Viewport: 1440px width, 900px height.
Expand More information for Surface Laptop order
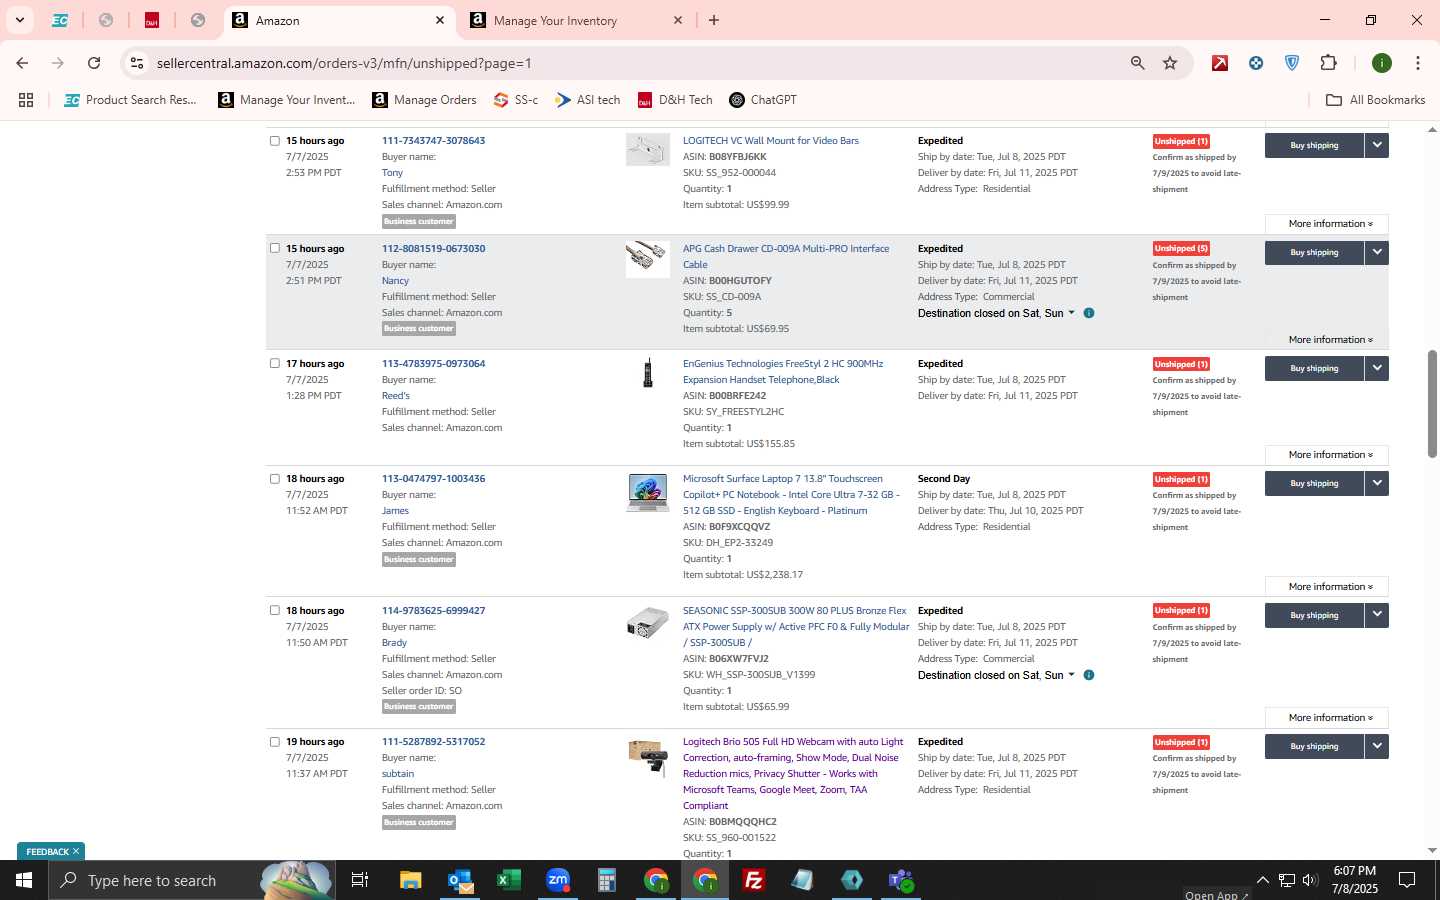tap(1326, 587)
